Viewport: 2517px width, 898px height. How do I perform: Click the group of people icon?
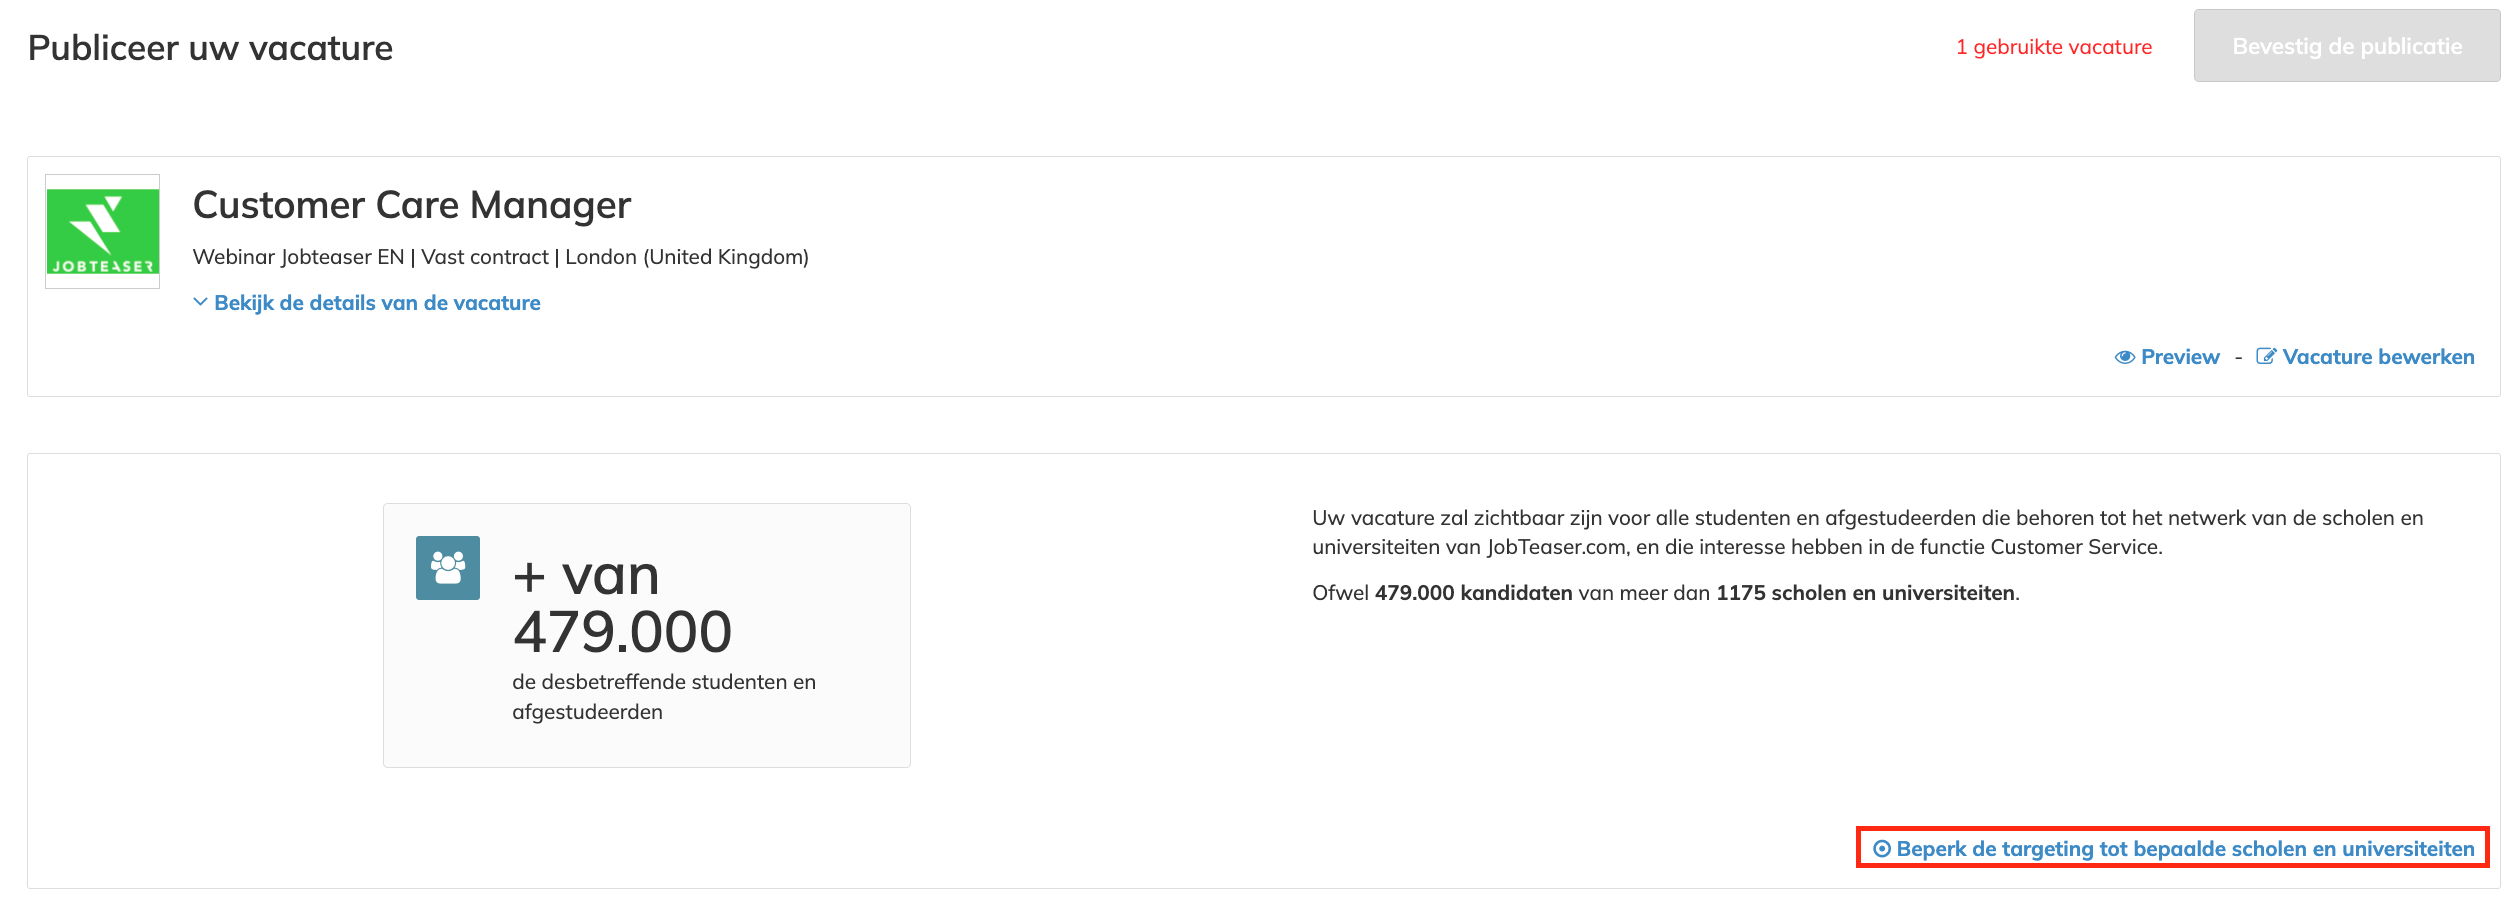448,568
